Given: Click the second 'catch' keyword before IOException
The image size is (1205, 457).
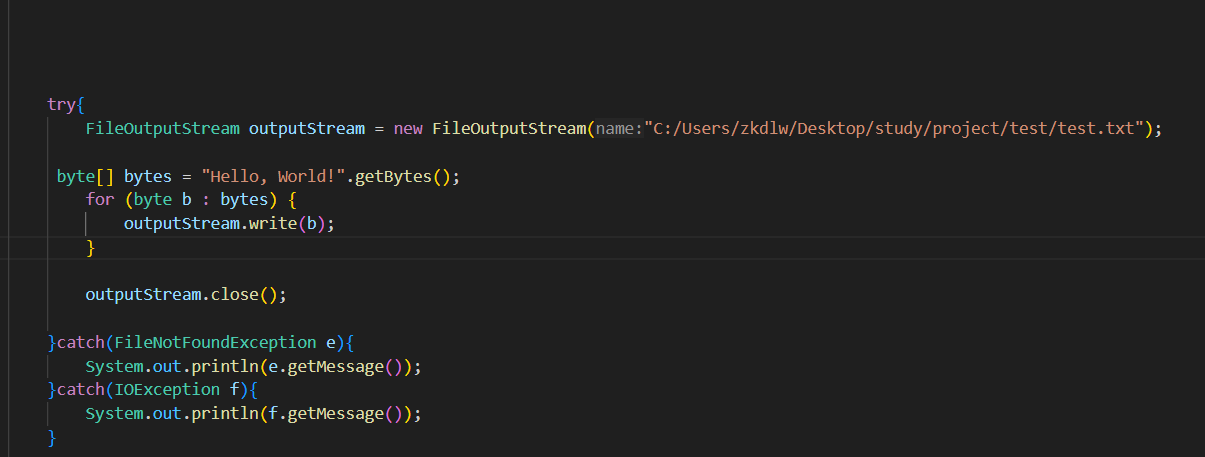Looking at the screenshot, I should click(80, 389).
